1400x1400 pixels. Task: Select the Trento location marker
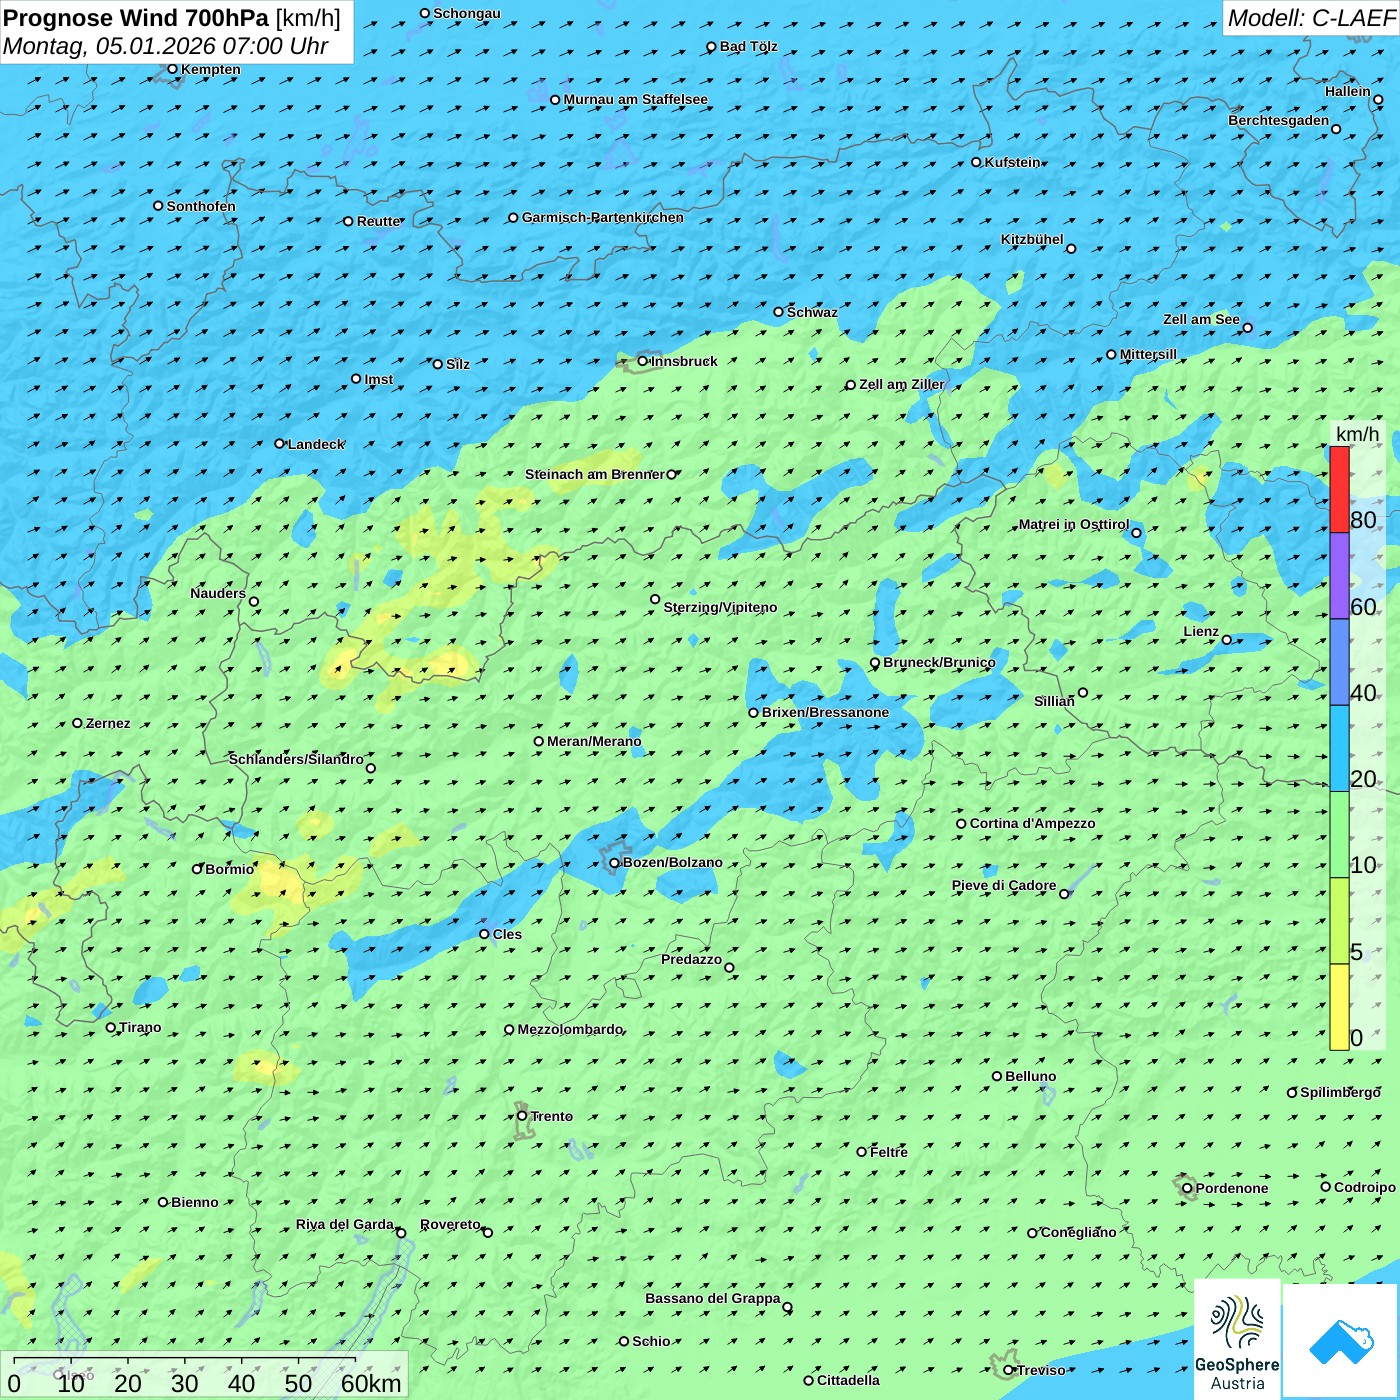point(522,1116)
